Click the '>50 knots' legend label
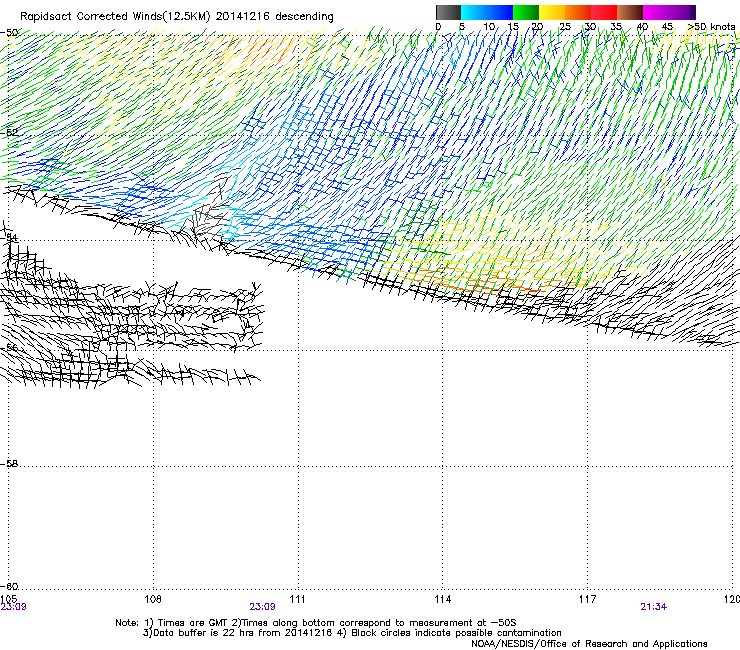This screenshot has height=650, width=740. [x=711, y=27]
